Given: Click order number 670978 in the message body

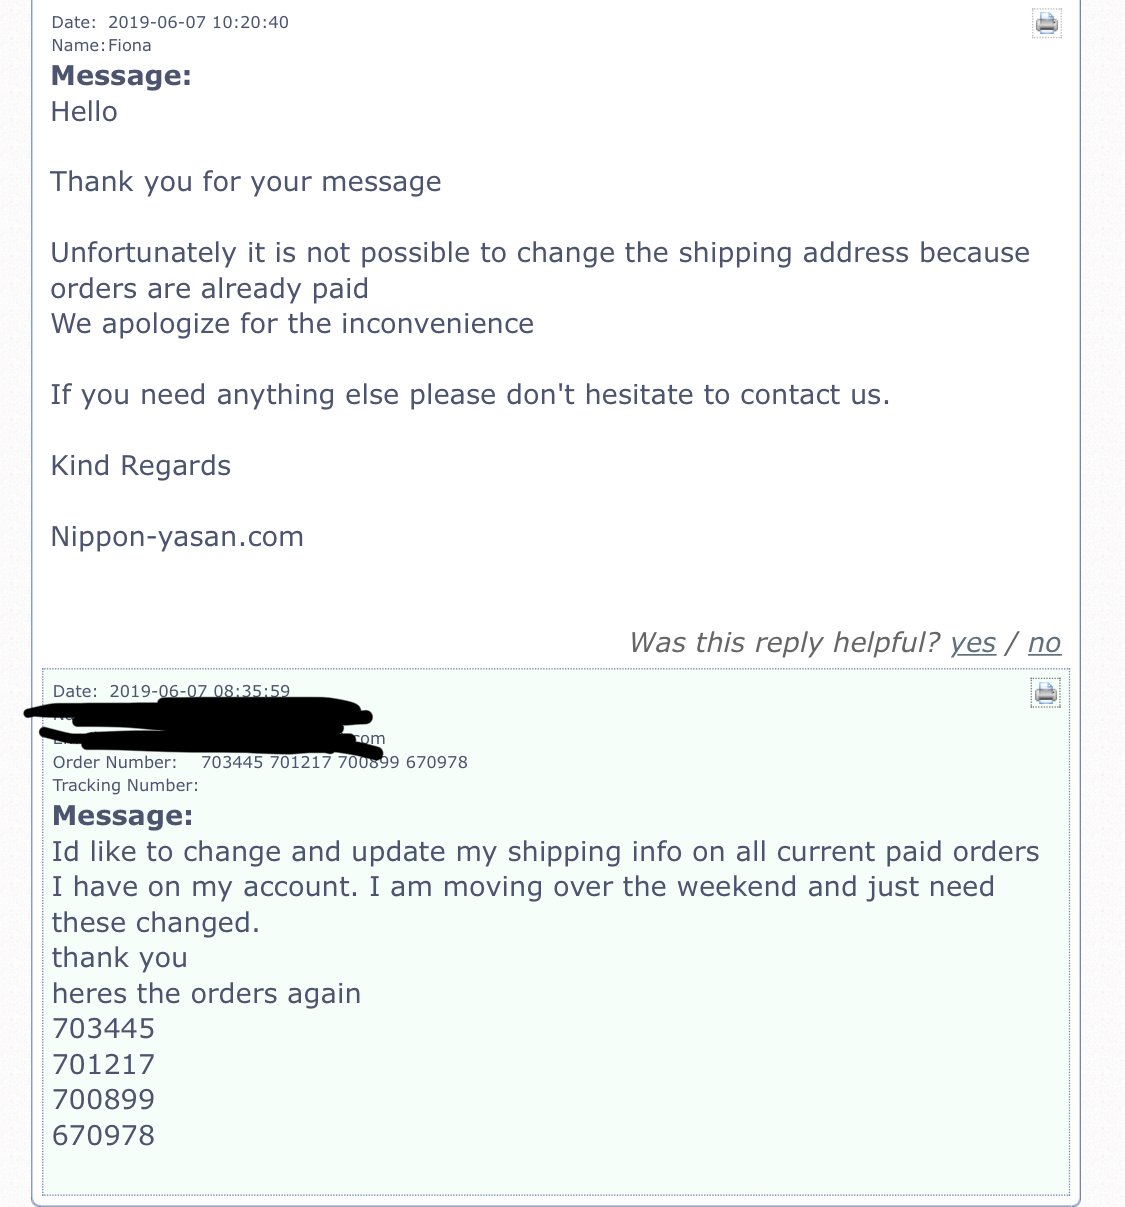Looking at the screenshot, I should coord(104,1135).
